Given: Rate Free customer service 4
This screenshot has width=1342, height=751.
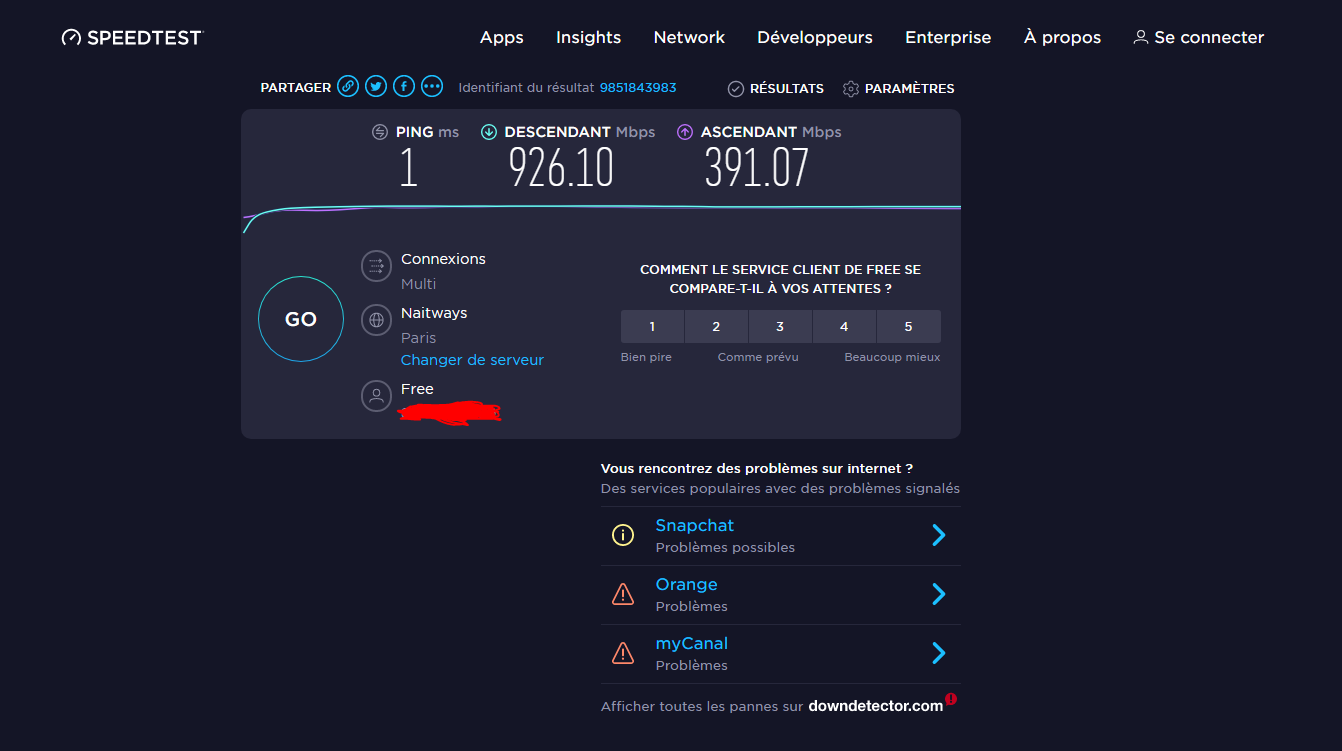Looking at the screenshot, I should click(844, 326).
